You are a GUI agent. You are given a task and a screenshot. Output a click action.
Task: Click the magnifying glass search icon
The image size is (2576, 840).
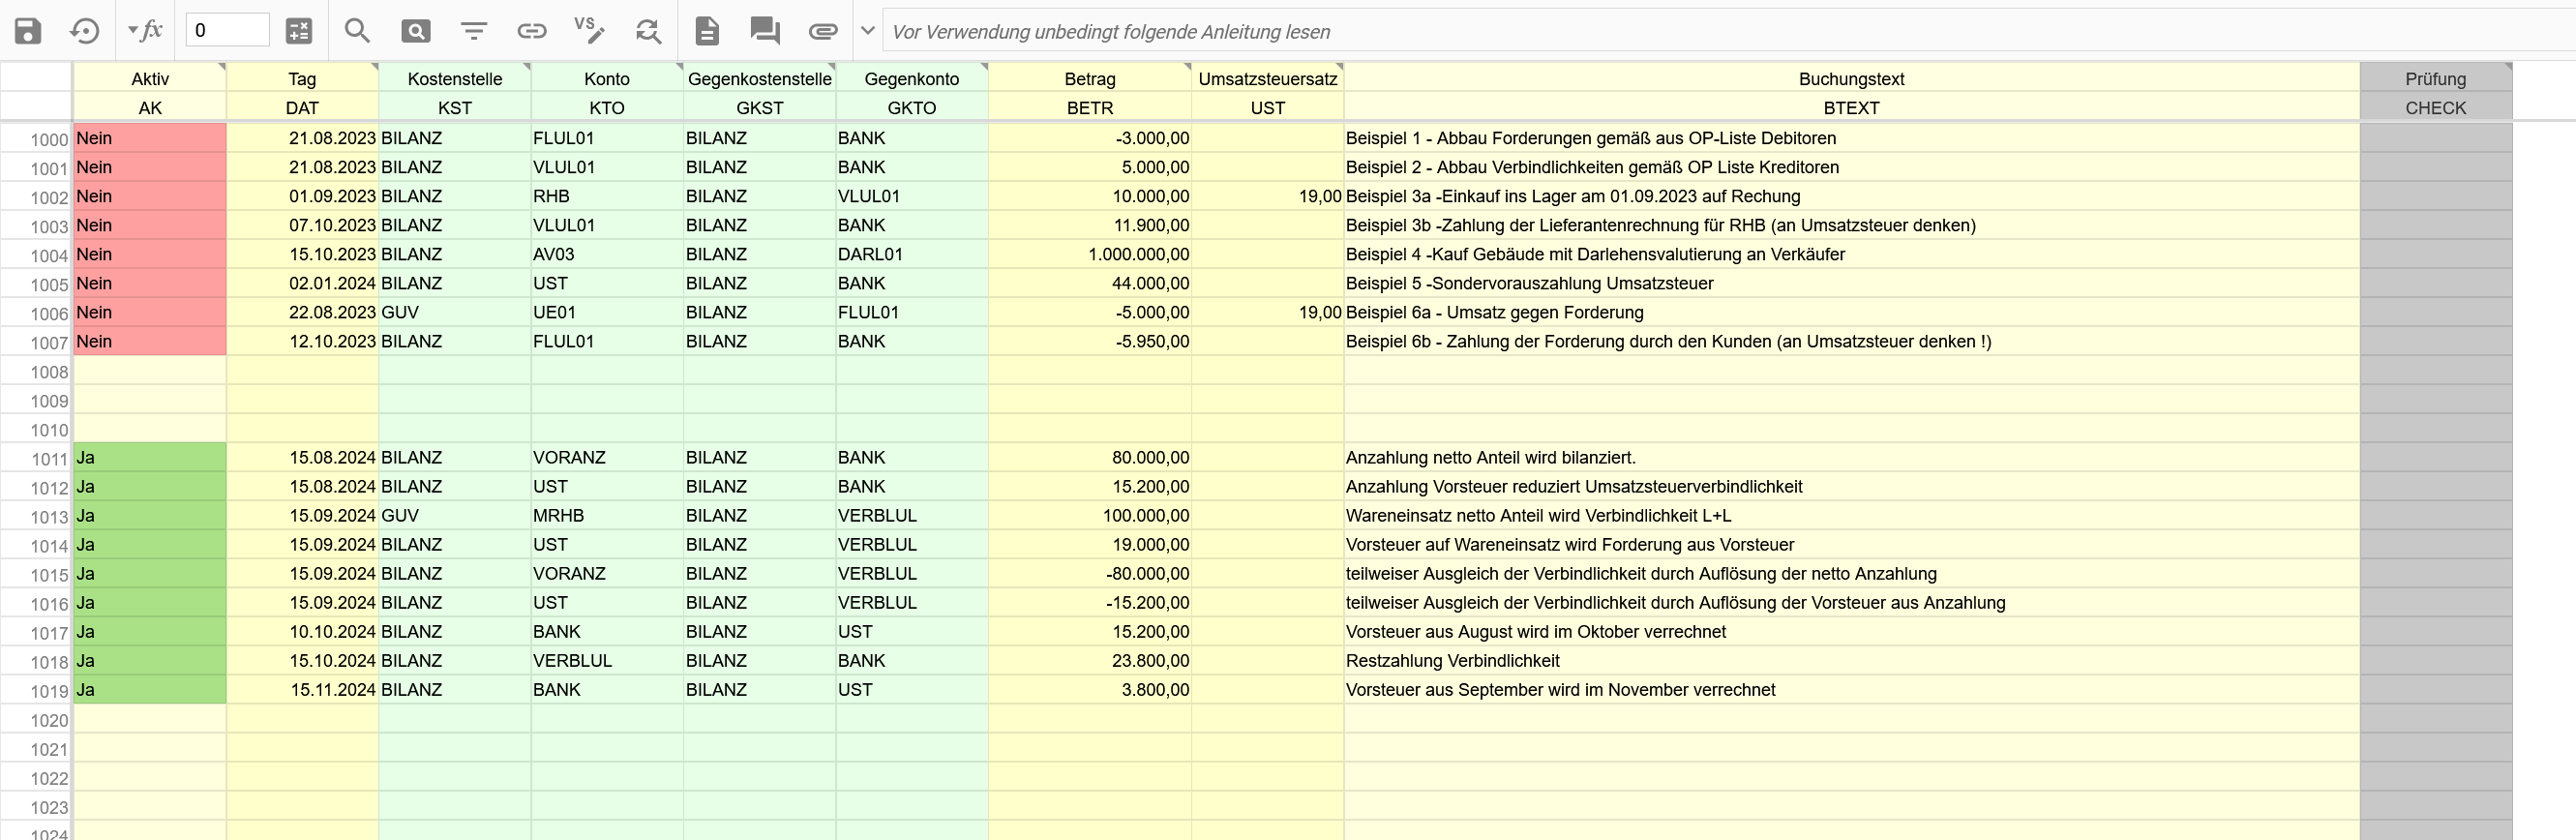click(x=357, y=31)
